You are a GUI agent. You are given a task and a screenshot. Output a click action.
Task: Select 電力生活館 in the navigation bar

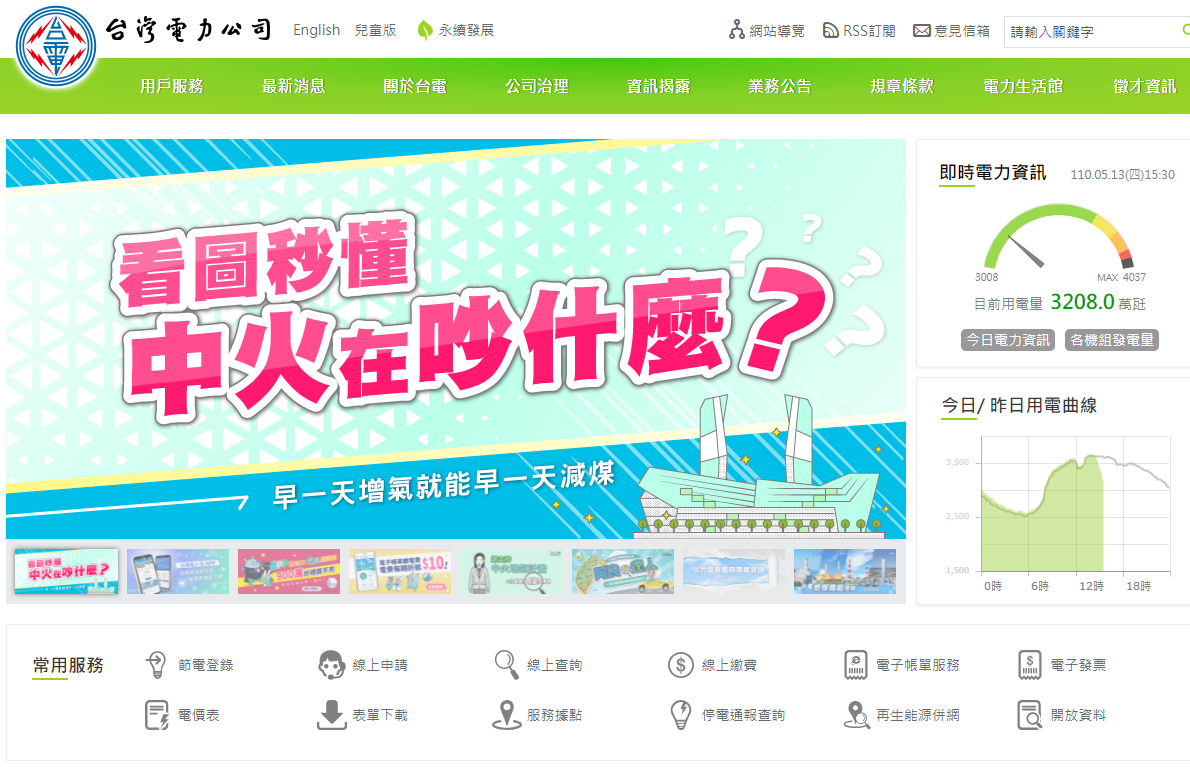(1022, 86)
